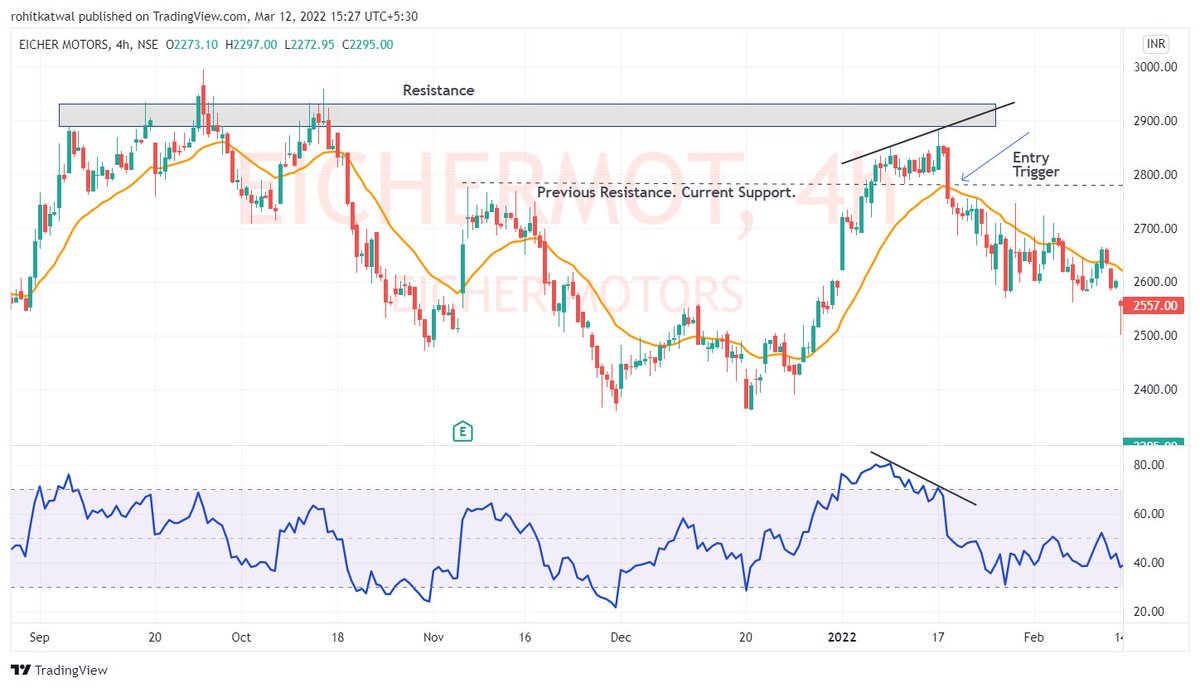1200x688 pixels.
Task: Click the 2400.00 price axis label
Action: pyautogui.click(x=1157, y=390)
